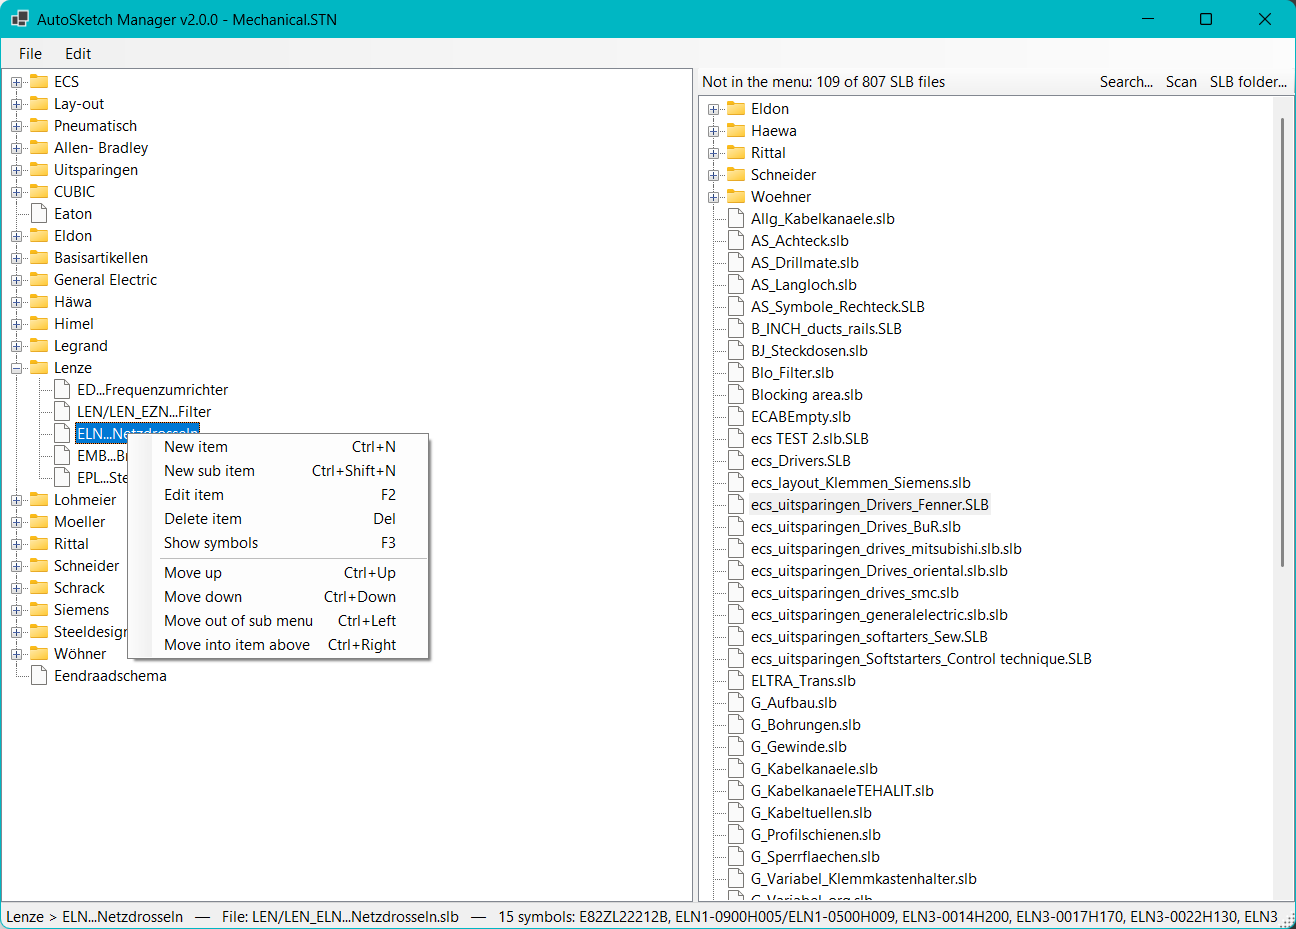Click the SLB list vertical scrollbar thumb

pos(1282,342)
